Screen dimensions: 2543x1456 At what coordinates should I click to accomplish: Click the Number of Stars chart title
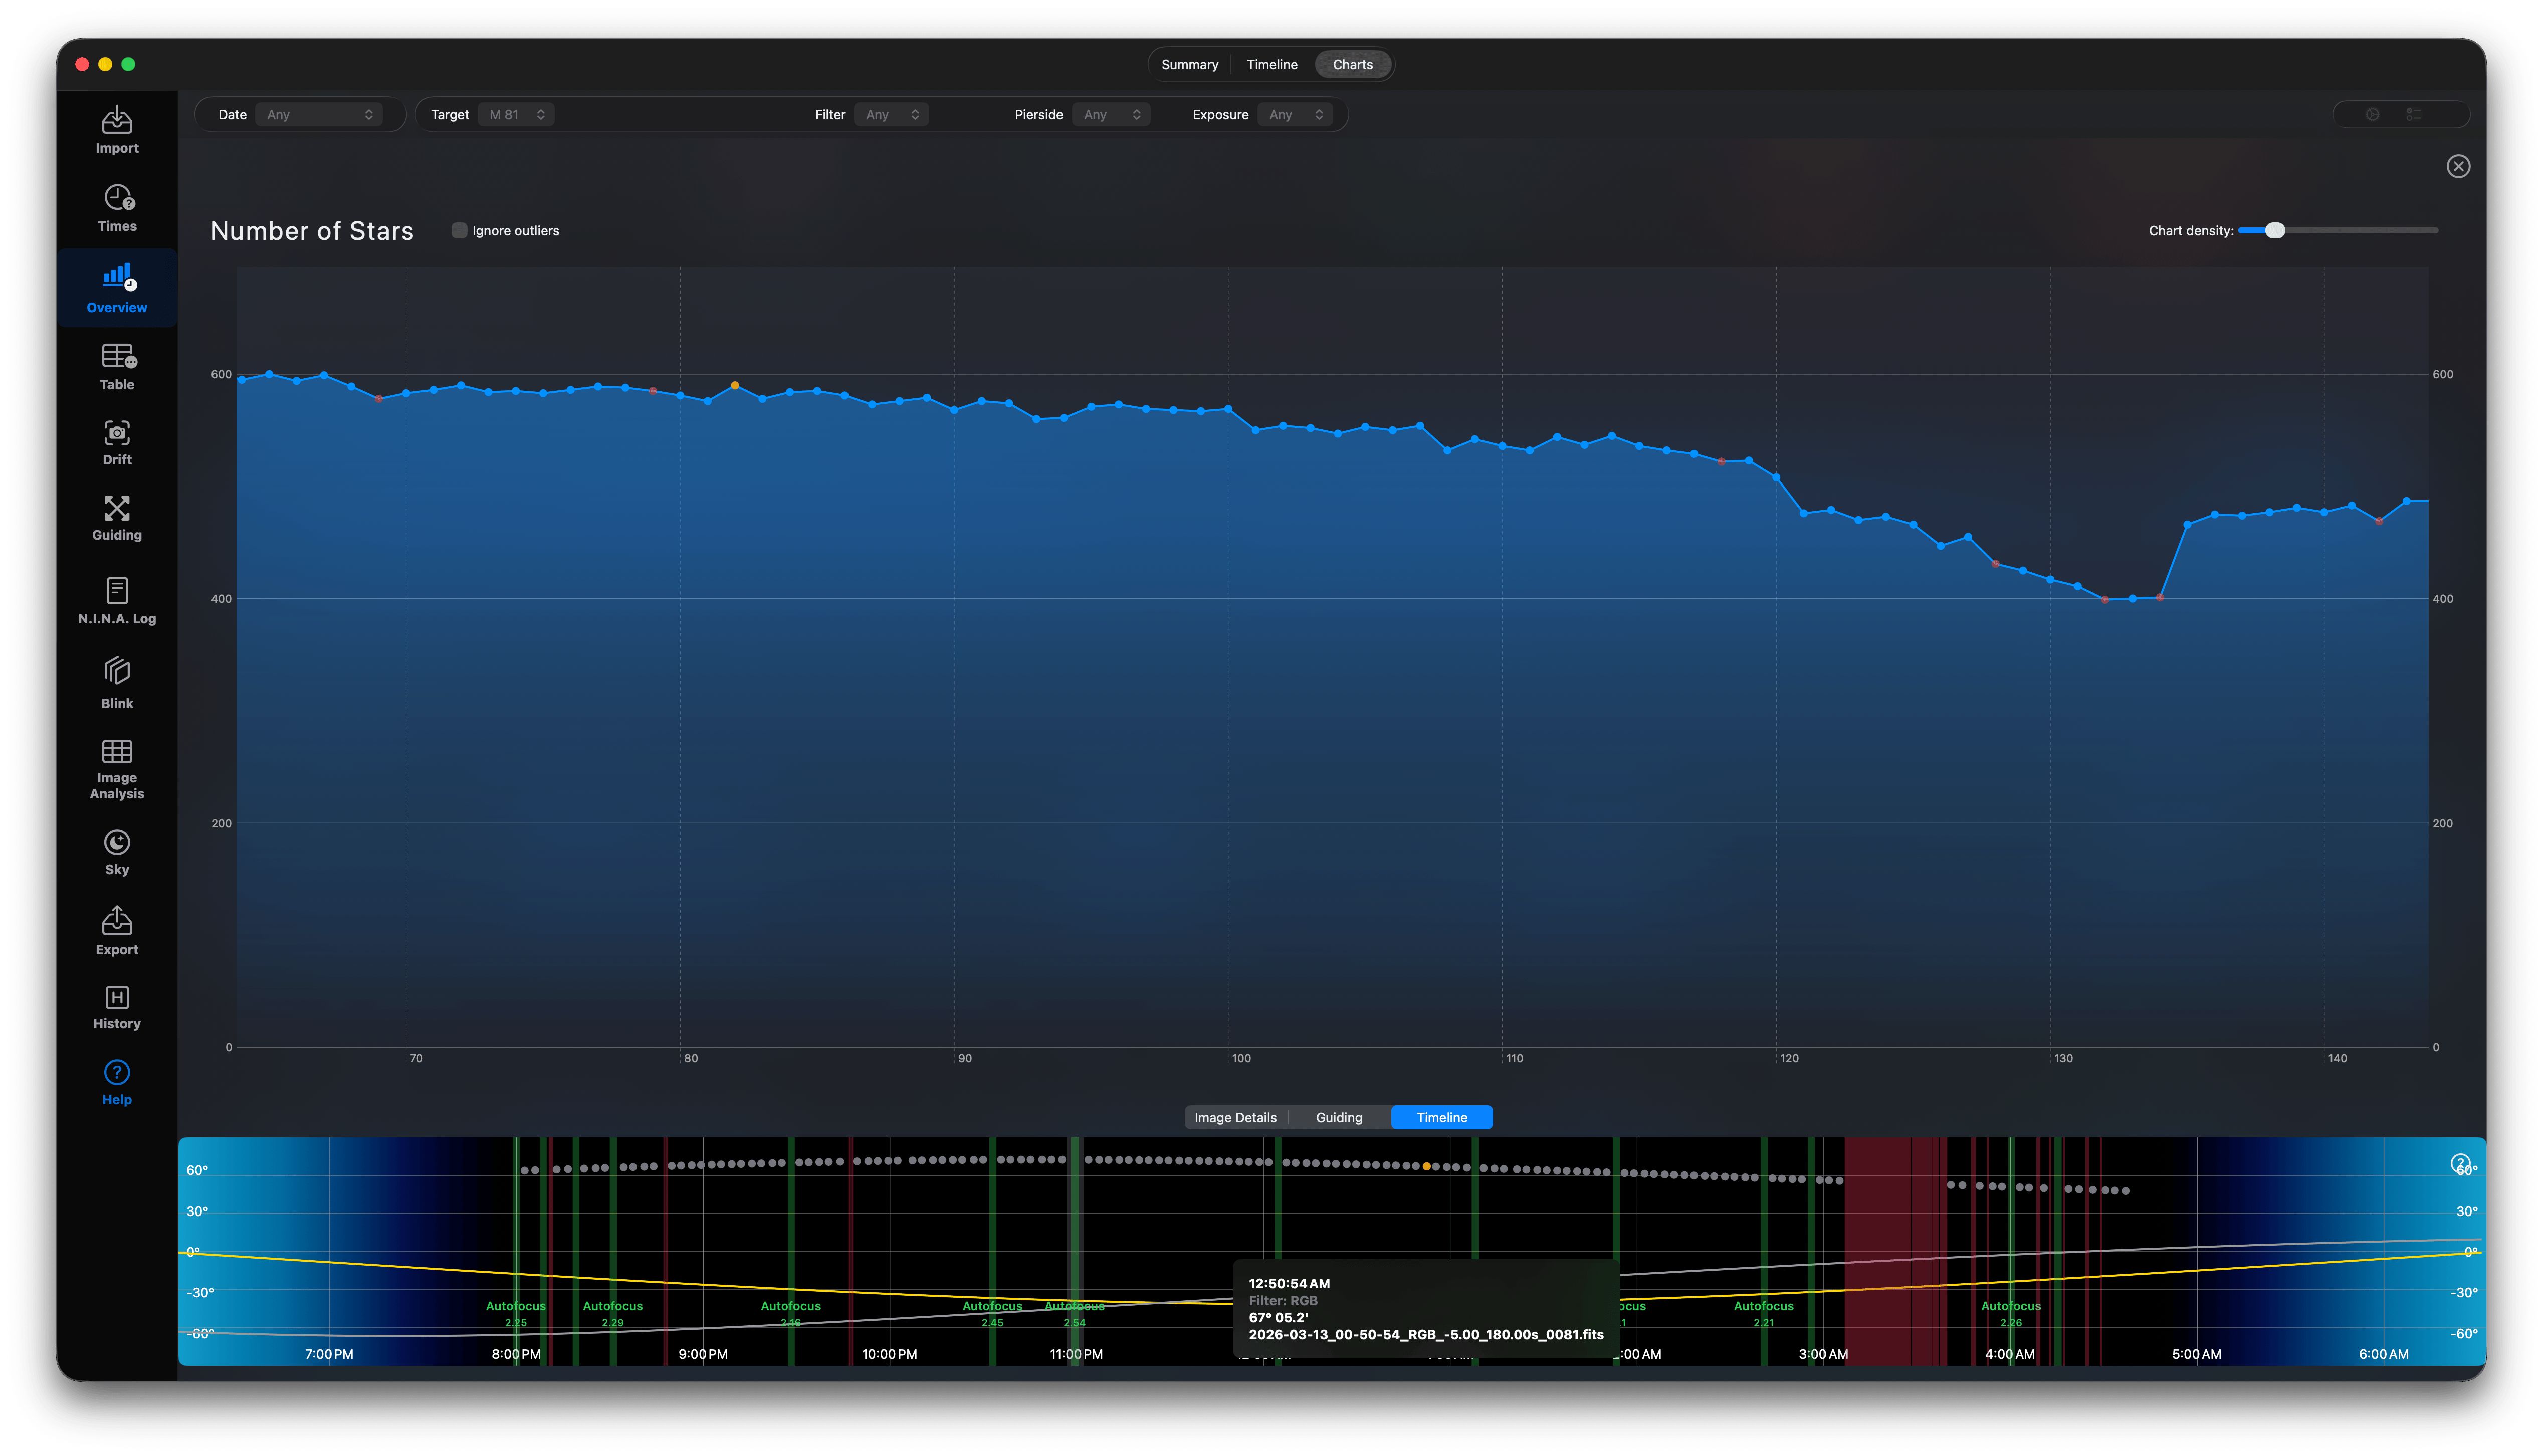312,231
